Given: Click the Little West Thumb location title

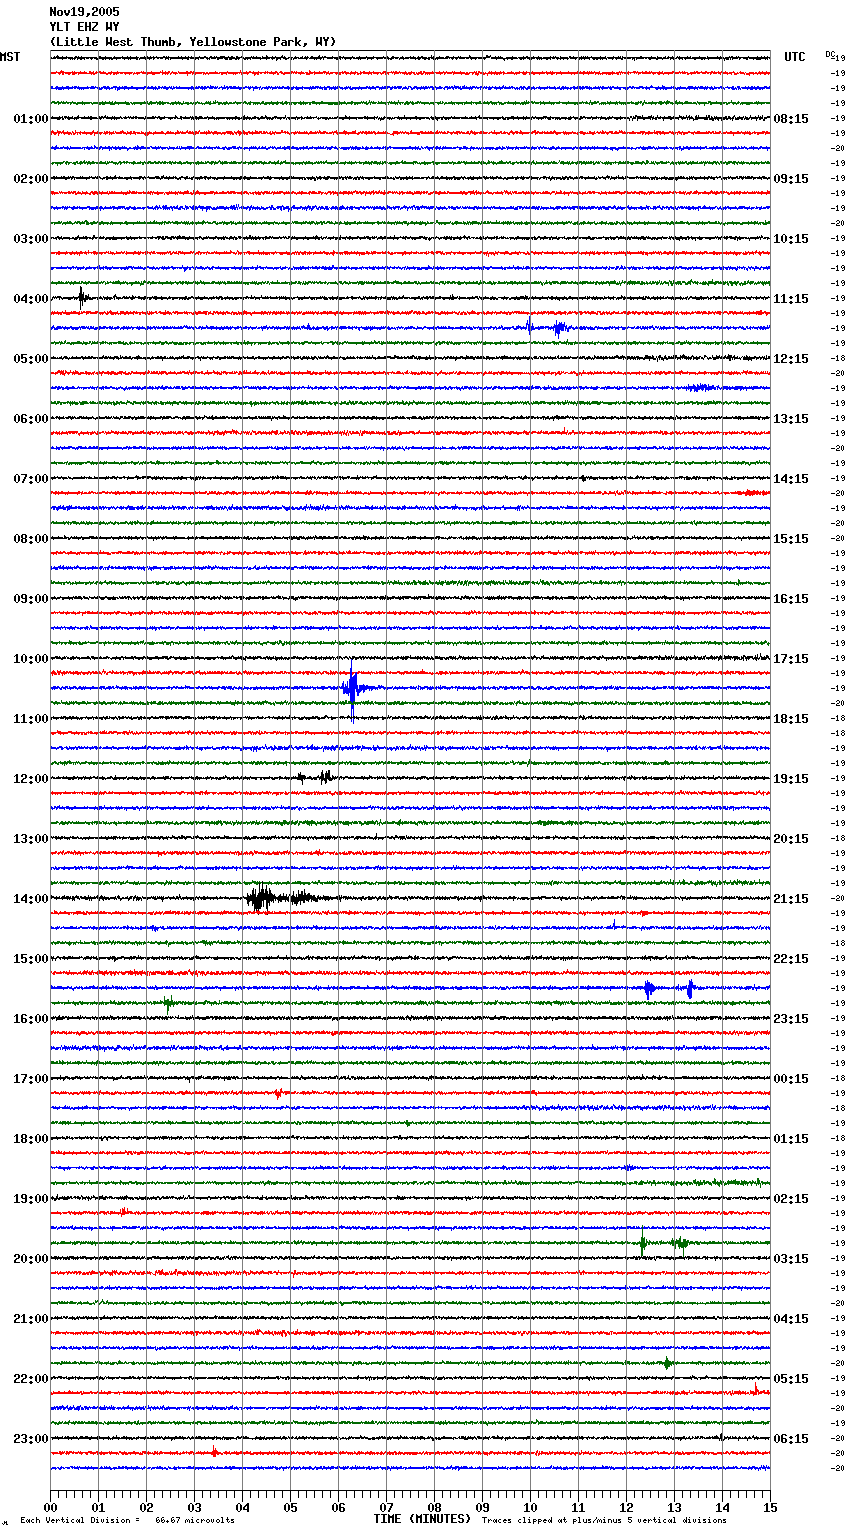Looking at the screenshot, I should click(x=193, y=42).
